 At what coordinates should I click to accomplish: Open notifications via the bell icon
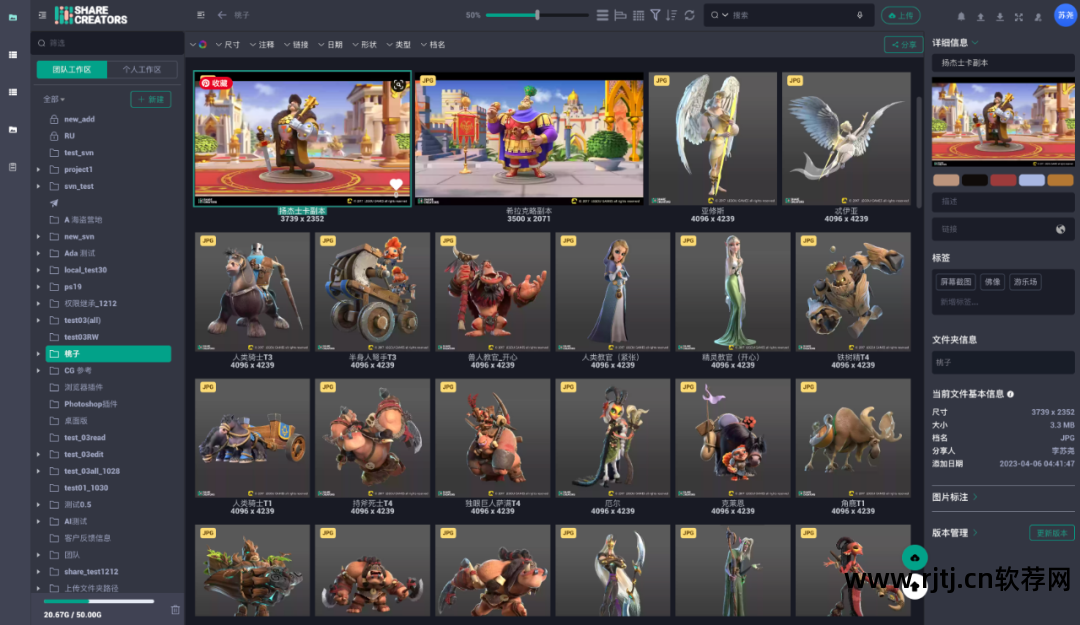coord(961,17)
